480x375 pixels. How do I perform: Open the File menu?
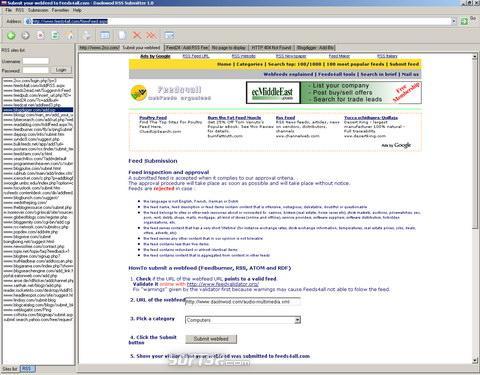(8, 10)
